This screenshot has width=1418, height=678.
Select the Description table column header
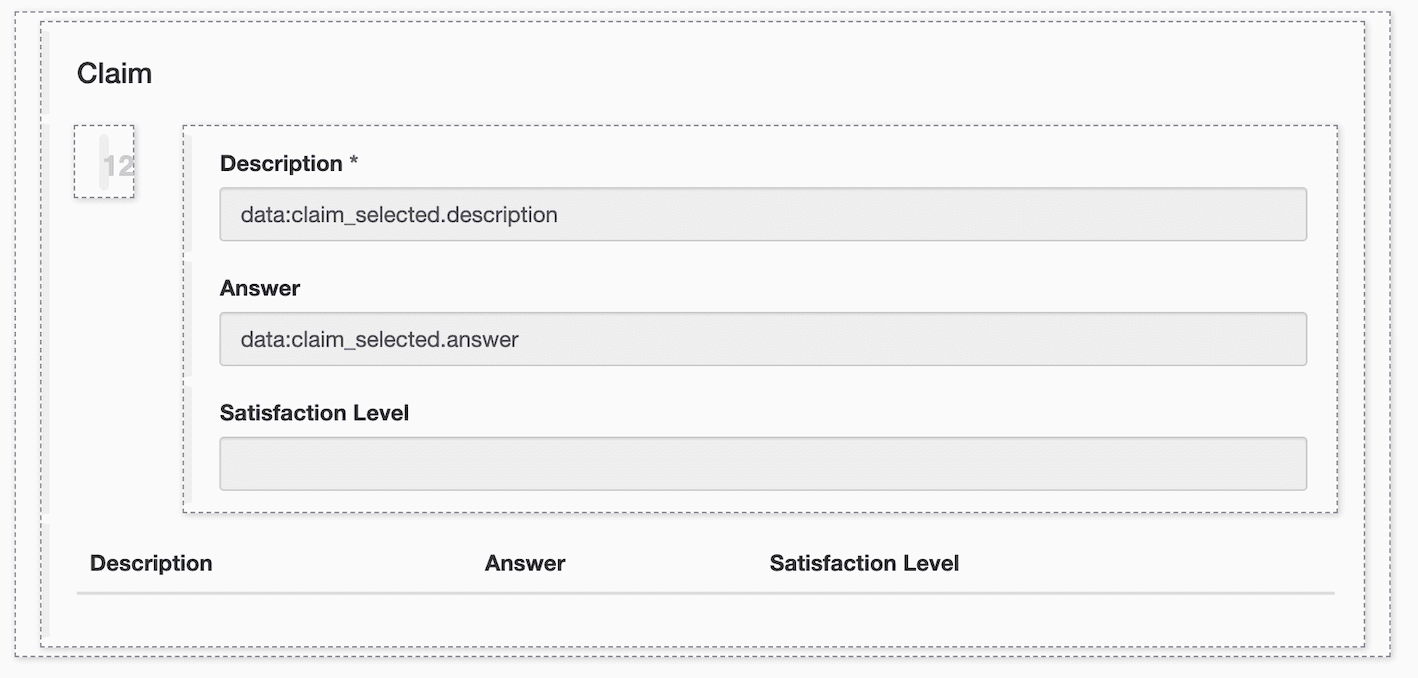click(151, 563)
